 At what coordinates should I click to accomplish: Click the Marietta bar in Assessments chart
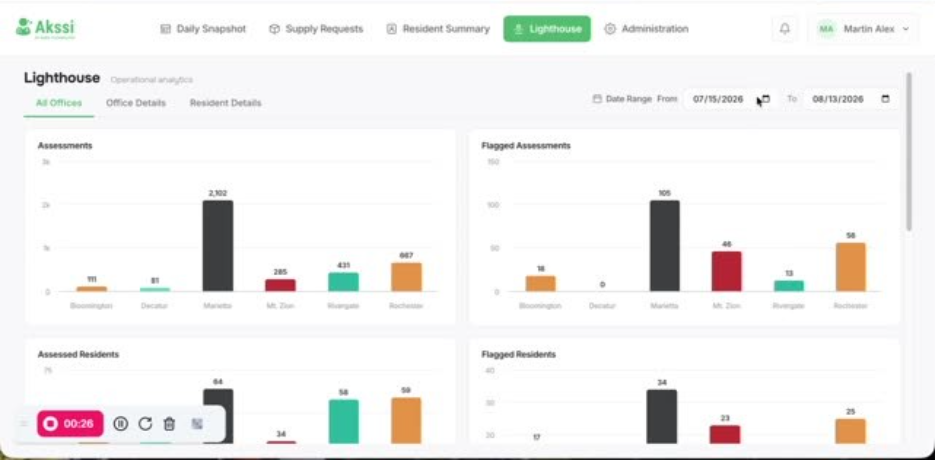point(218,246)
